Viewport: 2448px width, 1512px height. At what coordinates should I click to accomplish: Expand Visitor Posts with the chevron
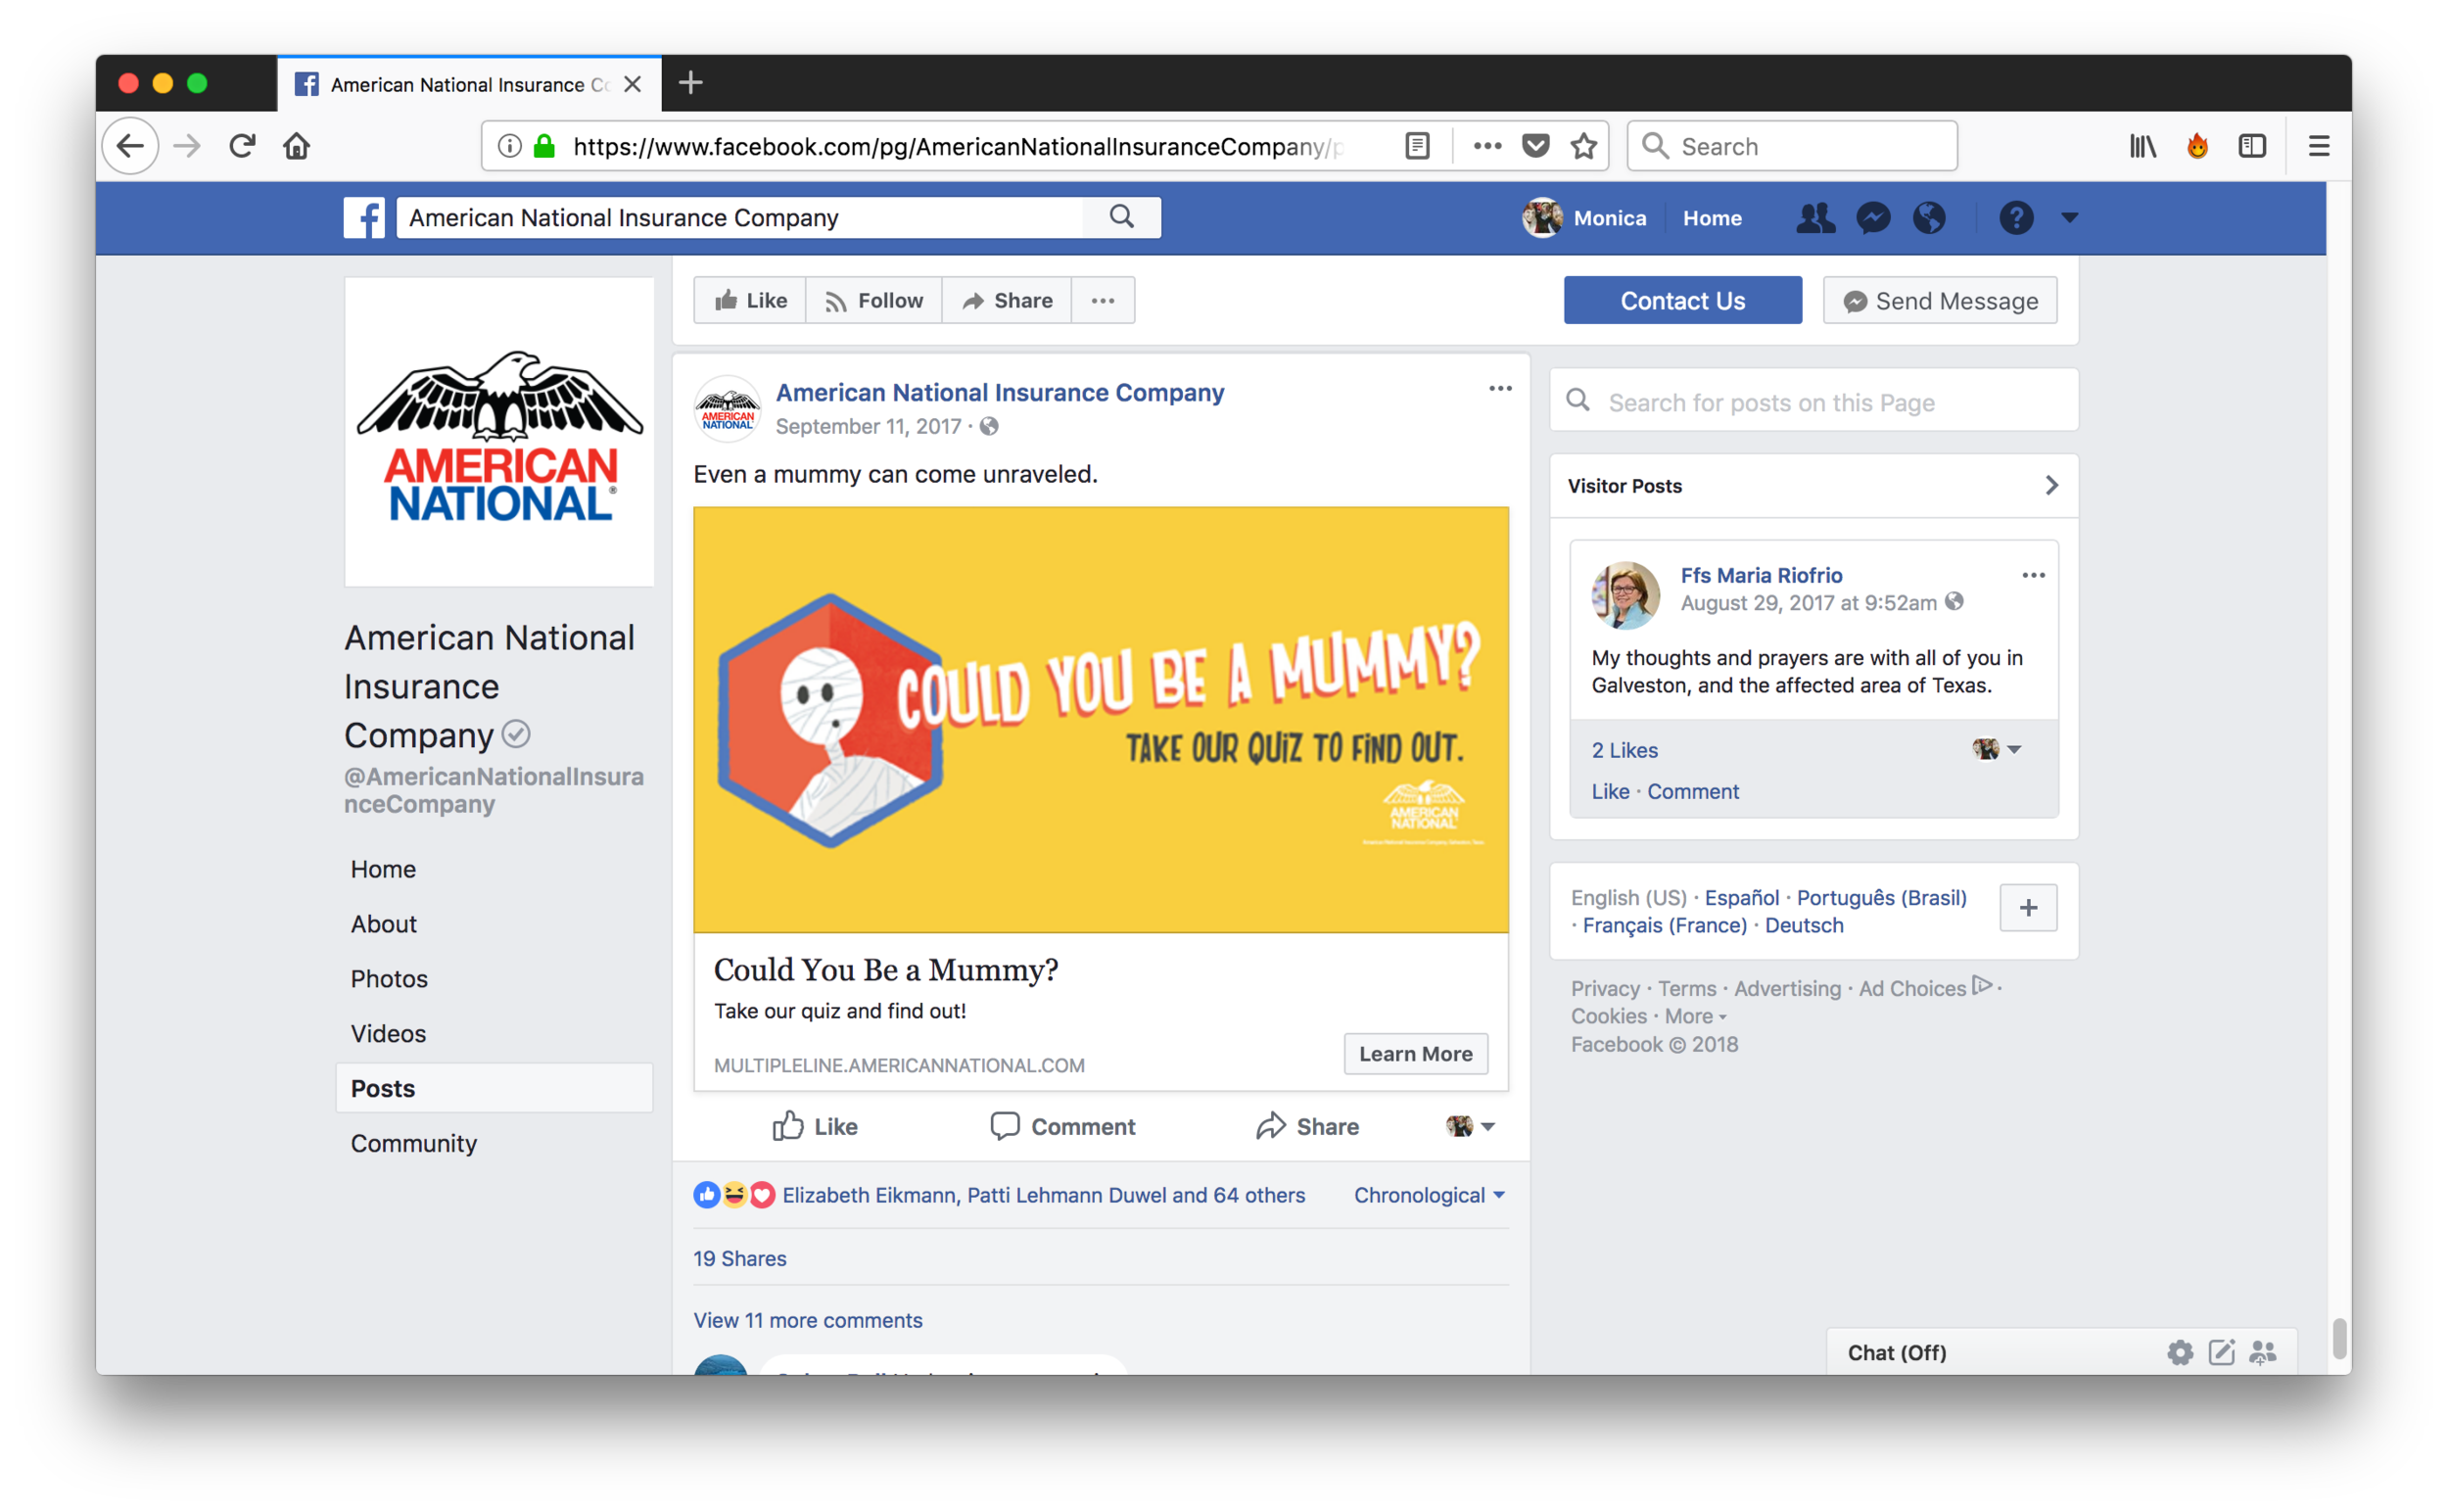coord(2051,485)
